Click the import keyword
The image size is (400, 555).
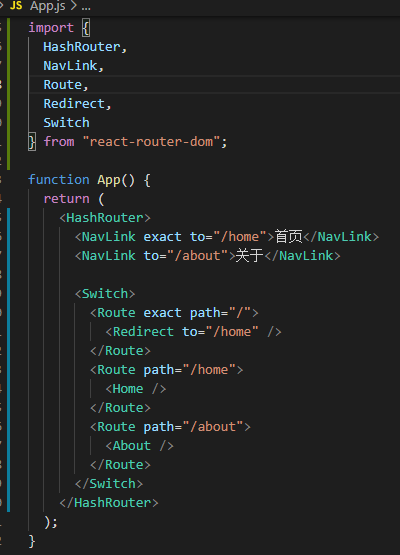(x=51, y=28)
